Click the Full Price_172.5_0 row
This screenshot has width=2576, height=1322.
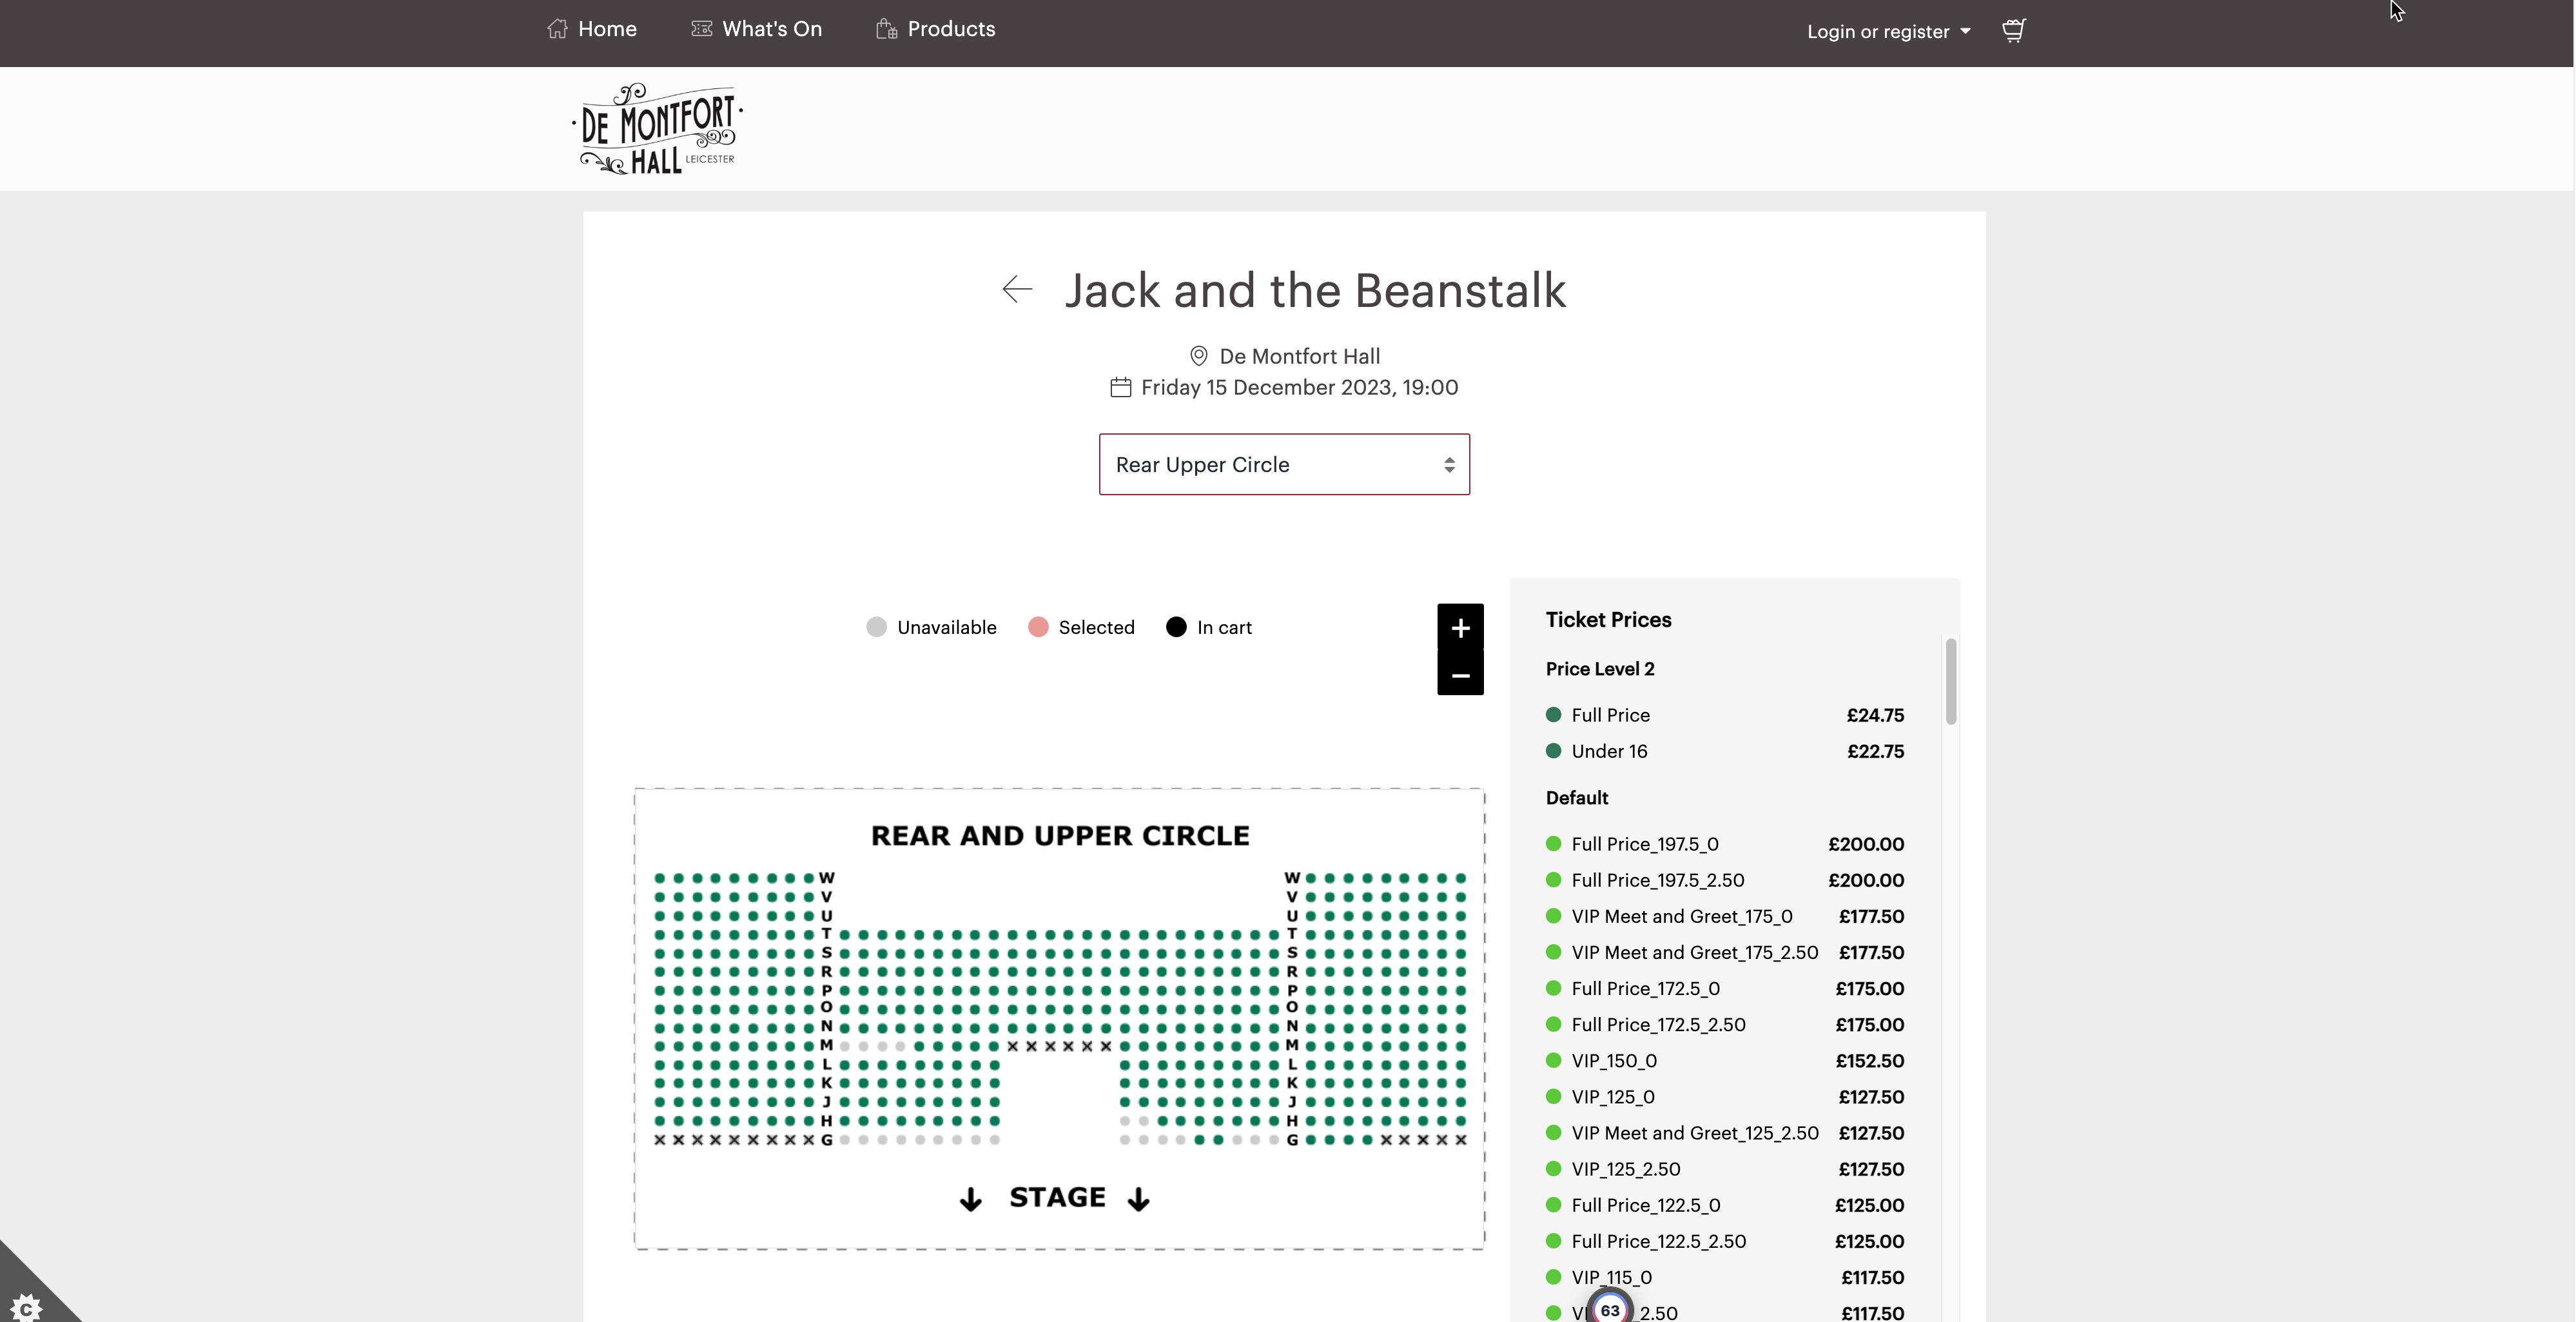click(1724, 988)
